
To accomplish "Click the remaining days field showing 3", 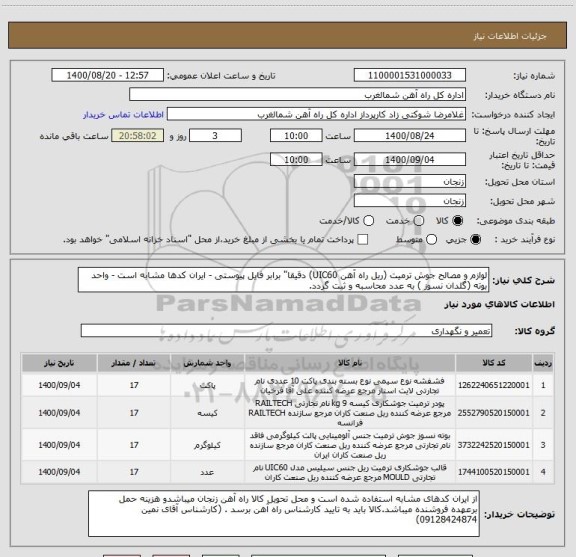I will click(x=215, y=136).
